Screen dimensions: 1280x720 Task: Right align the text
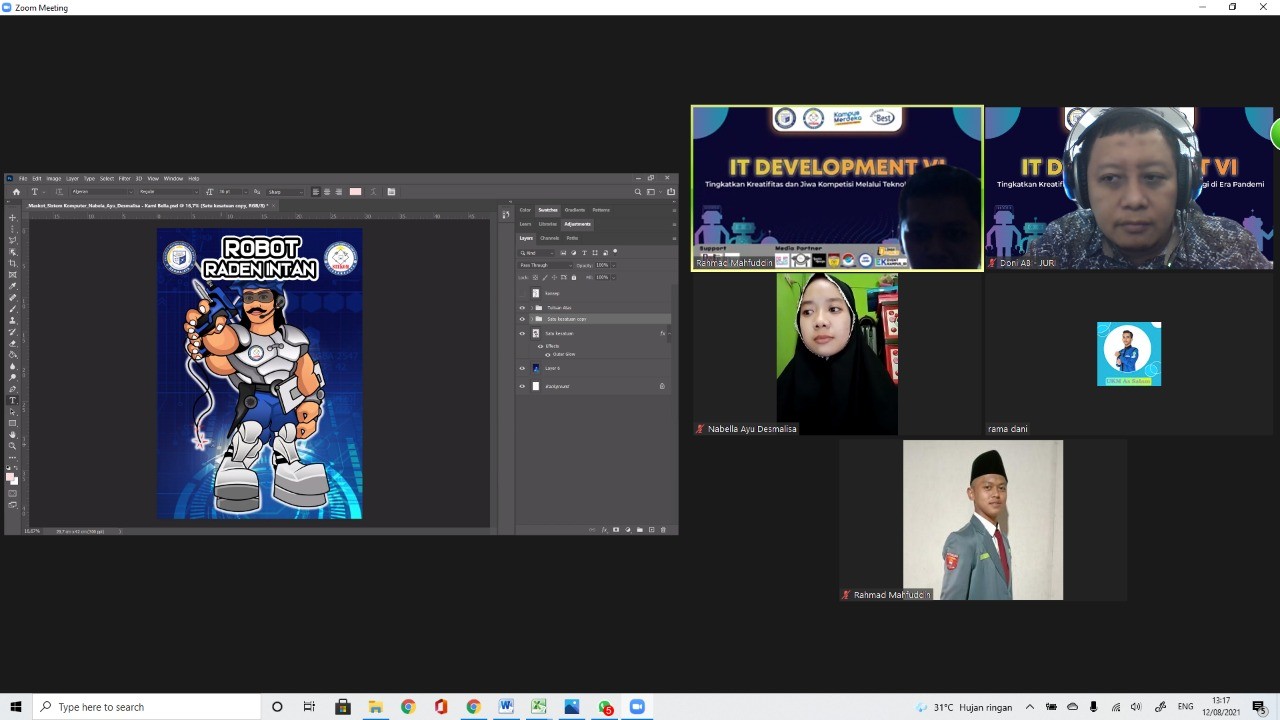click(x=339, y=191)
